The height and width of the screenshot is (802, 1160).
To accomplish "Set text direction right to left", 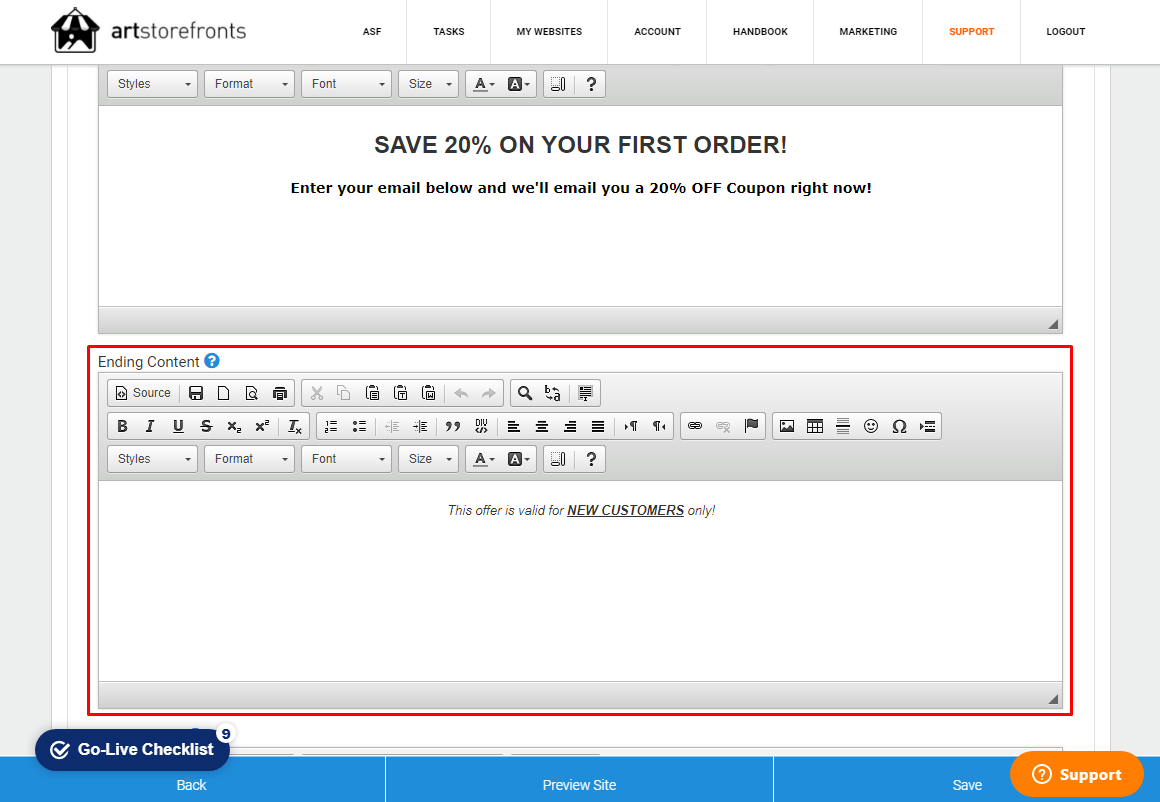I will pos(658,426).
